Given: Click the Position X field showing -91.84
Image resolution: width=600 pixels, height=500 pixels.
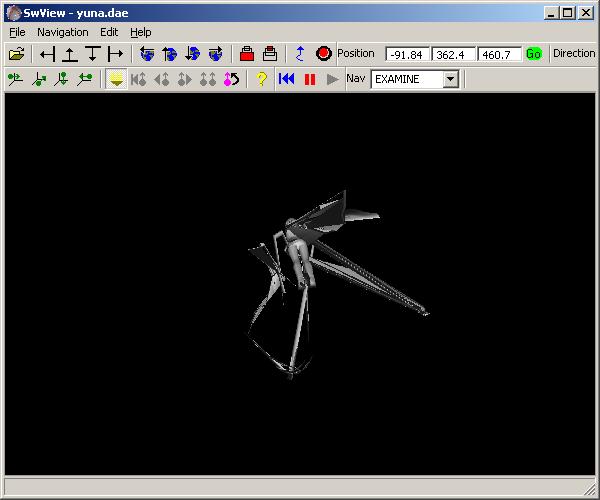Looking at the screenshot, I should (407, 54).
